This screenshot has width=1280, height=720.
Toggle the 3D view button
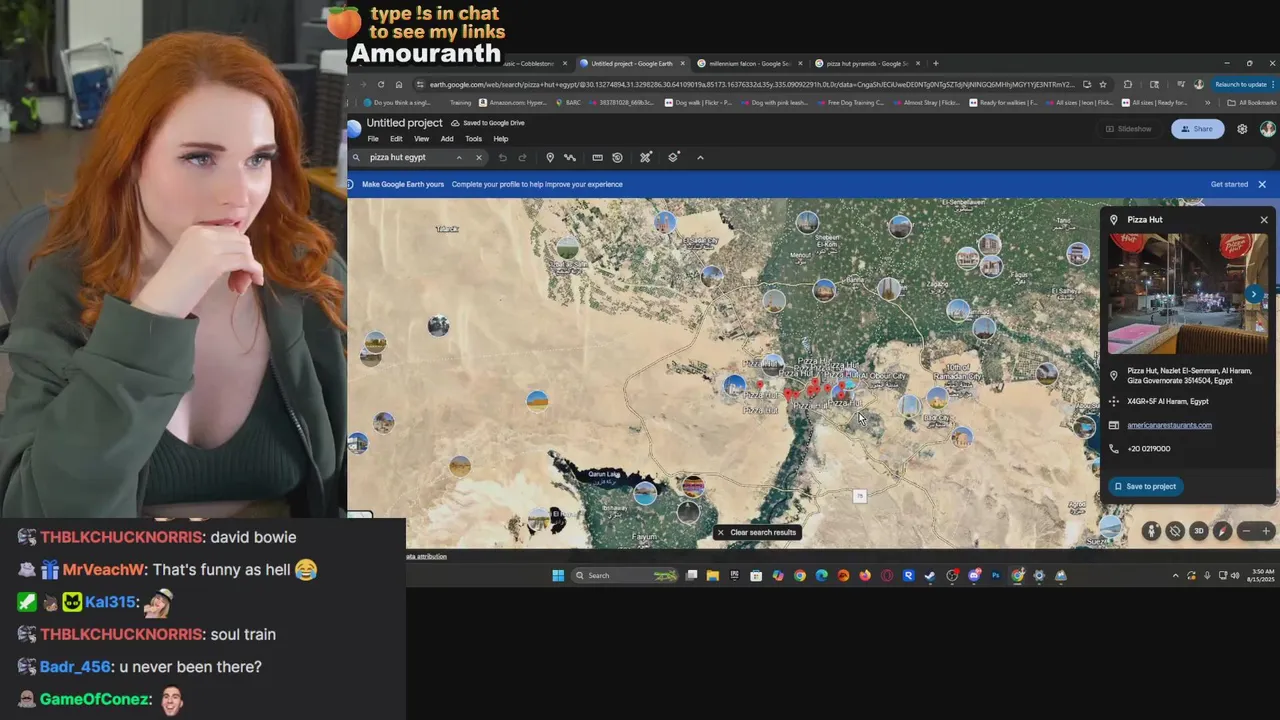1199,531
